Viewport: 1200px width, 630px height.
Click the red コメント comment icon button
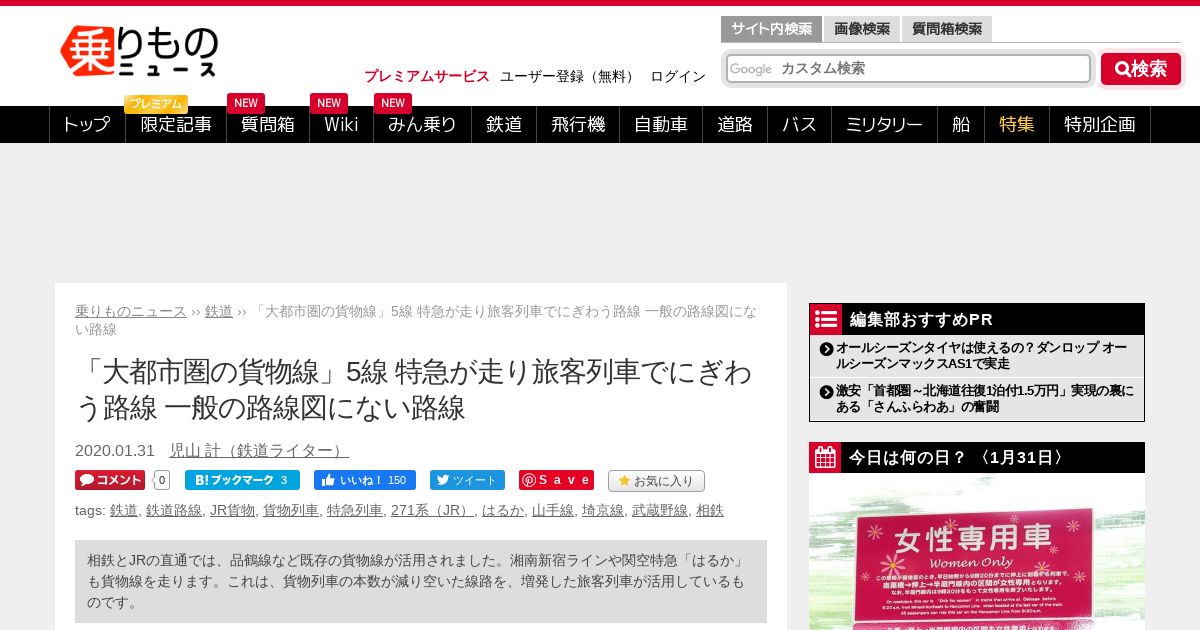pos(110,480)
